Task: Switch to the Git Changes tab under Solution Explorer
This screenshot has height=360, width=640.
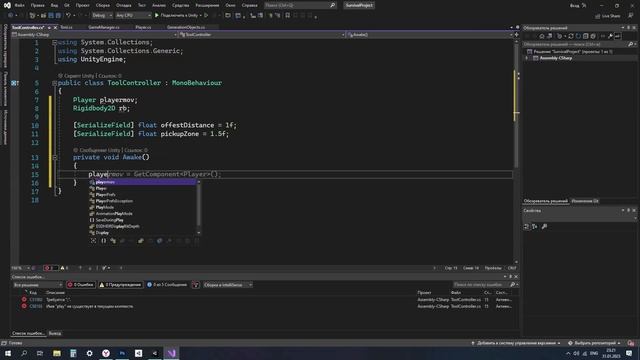Action: pos(585,201)
